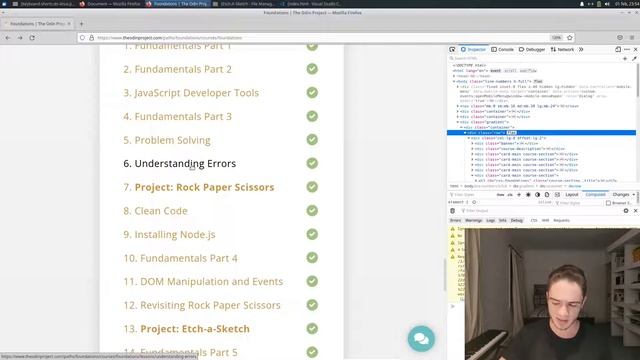Activate the element picker in DevTools

tap(452, 49)
